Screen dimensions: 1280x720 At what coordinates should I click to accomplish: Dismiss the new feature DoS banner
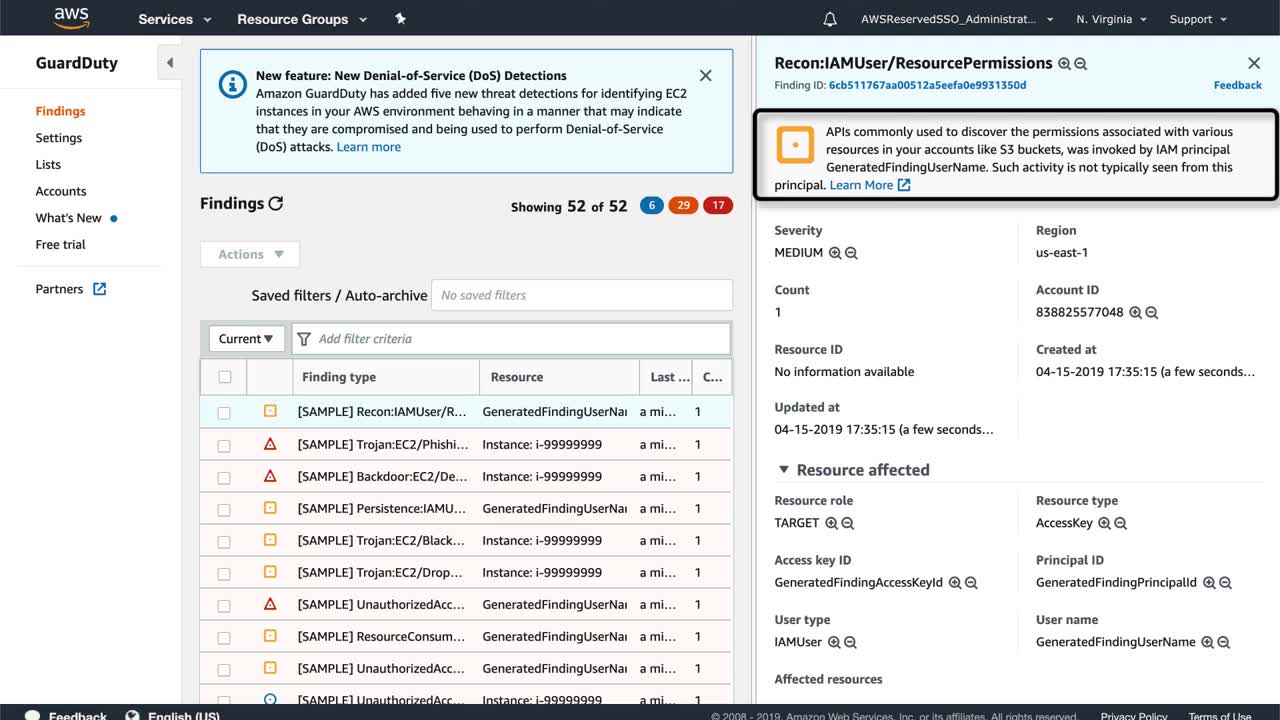[705, 76]
